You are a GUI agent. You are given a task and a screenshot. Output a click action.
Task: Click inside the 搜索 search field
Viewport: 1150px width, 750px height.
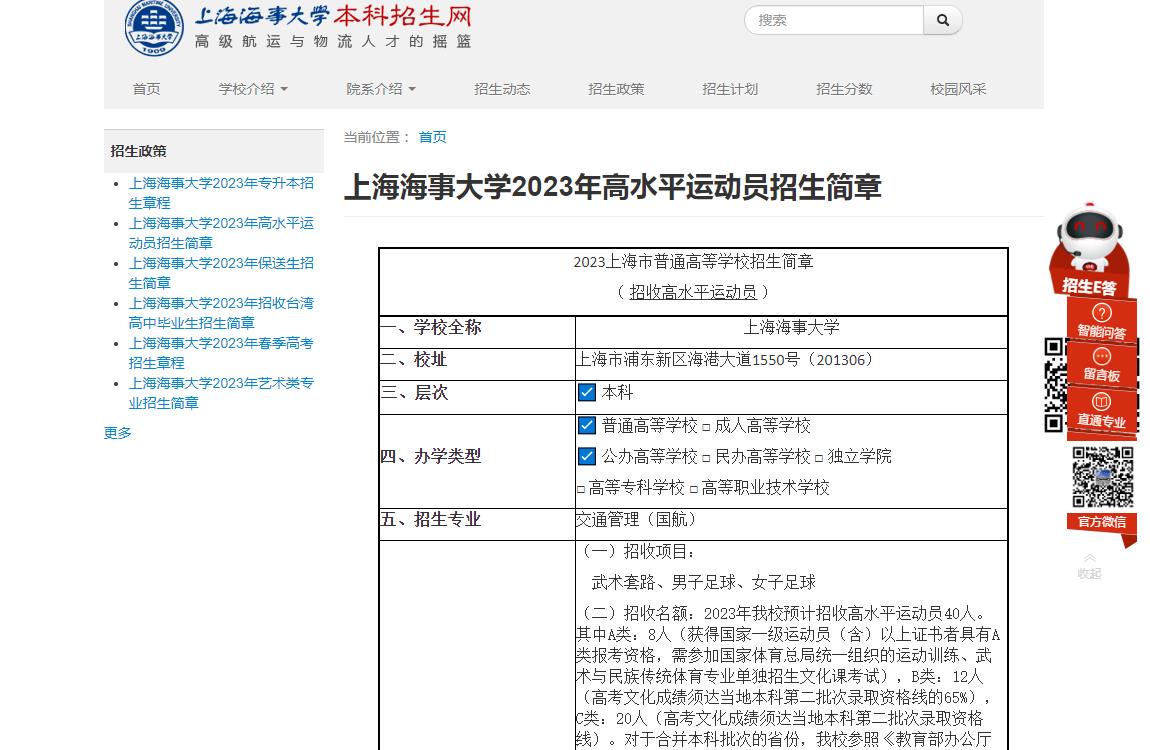(834, 21)
